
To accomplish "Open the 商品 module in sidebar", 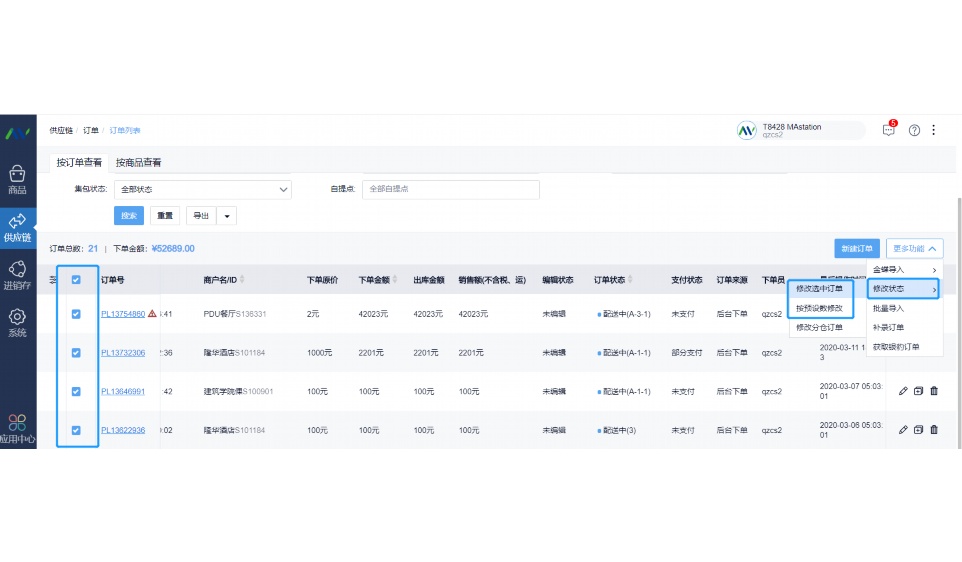I will point(17,178).
